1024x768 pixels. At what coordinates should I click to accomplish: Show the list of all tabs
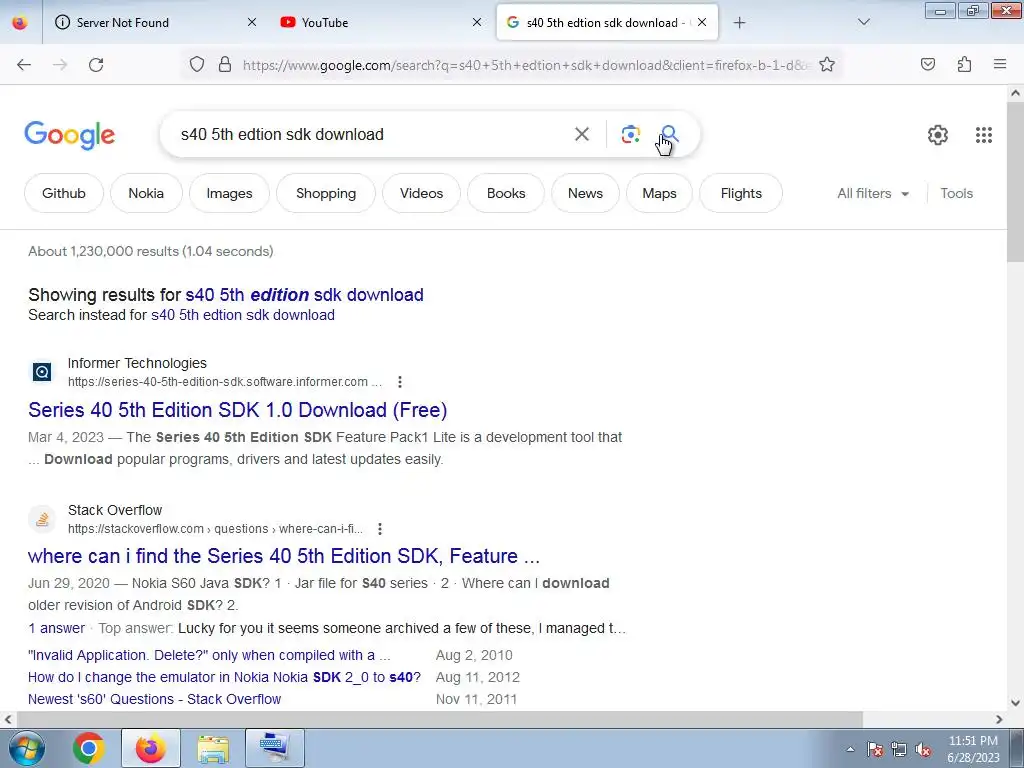(x=863, y=23)
